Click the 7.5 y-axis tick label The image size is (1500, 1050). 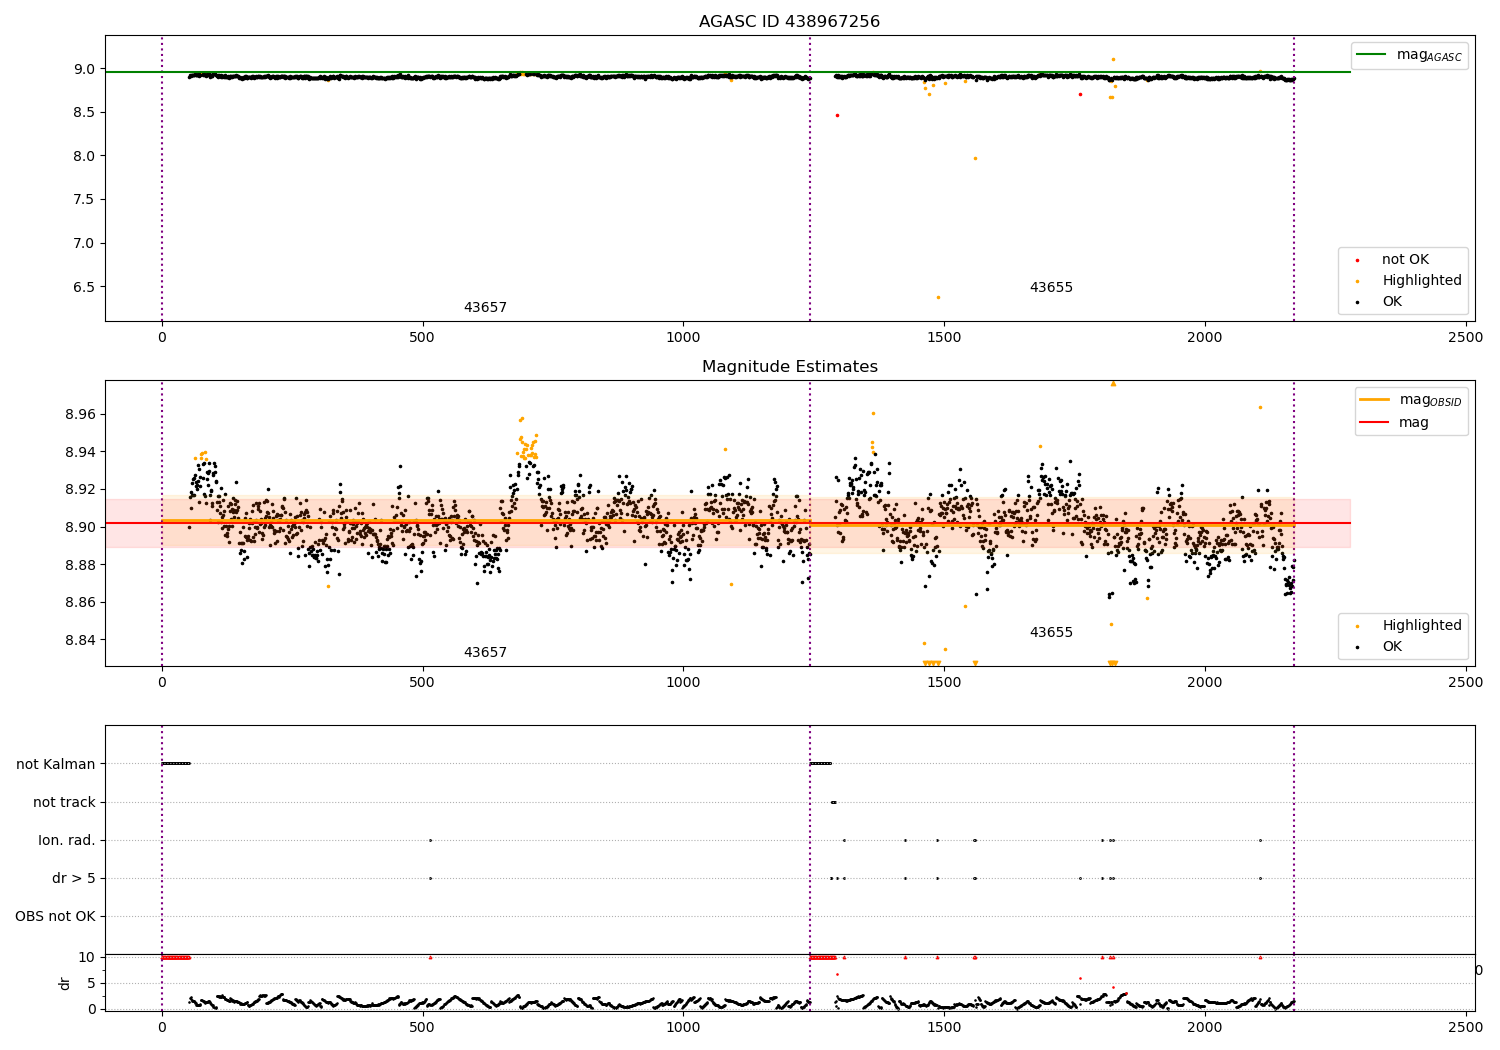[85, 199]
